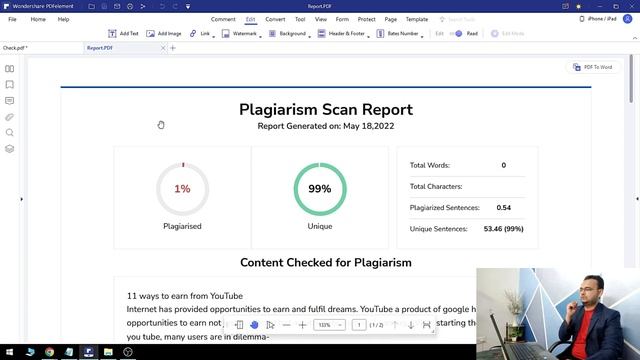Open the File menu
Screen dimensions: 640x360
[x=12, y=19]
